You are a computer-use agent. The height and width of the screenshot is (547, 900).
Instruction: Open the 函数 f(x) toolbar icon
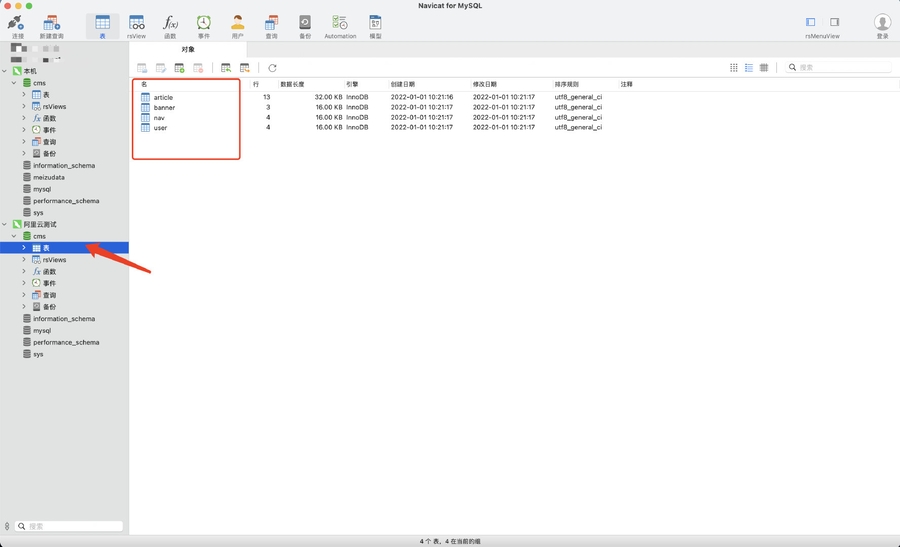[170, 24]
